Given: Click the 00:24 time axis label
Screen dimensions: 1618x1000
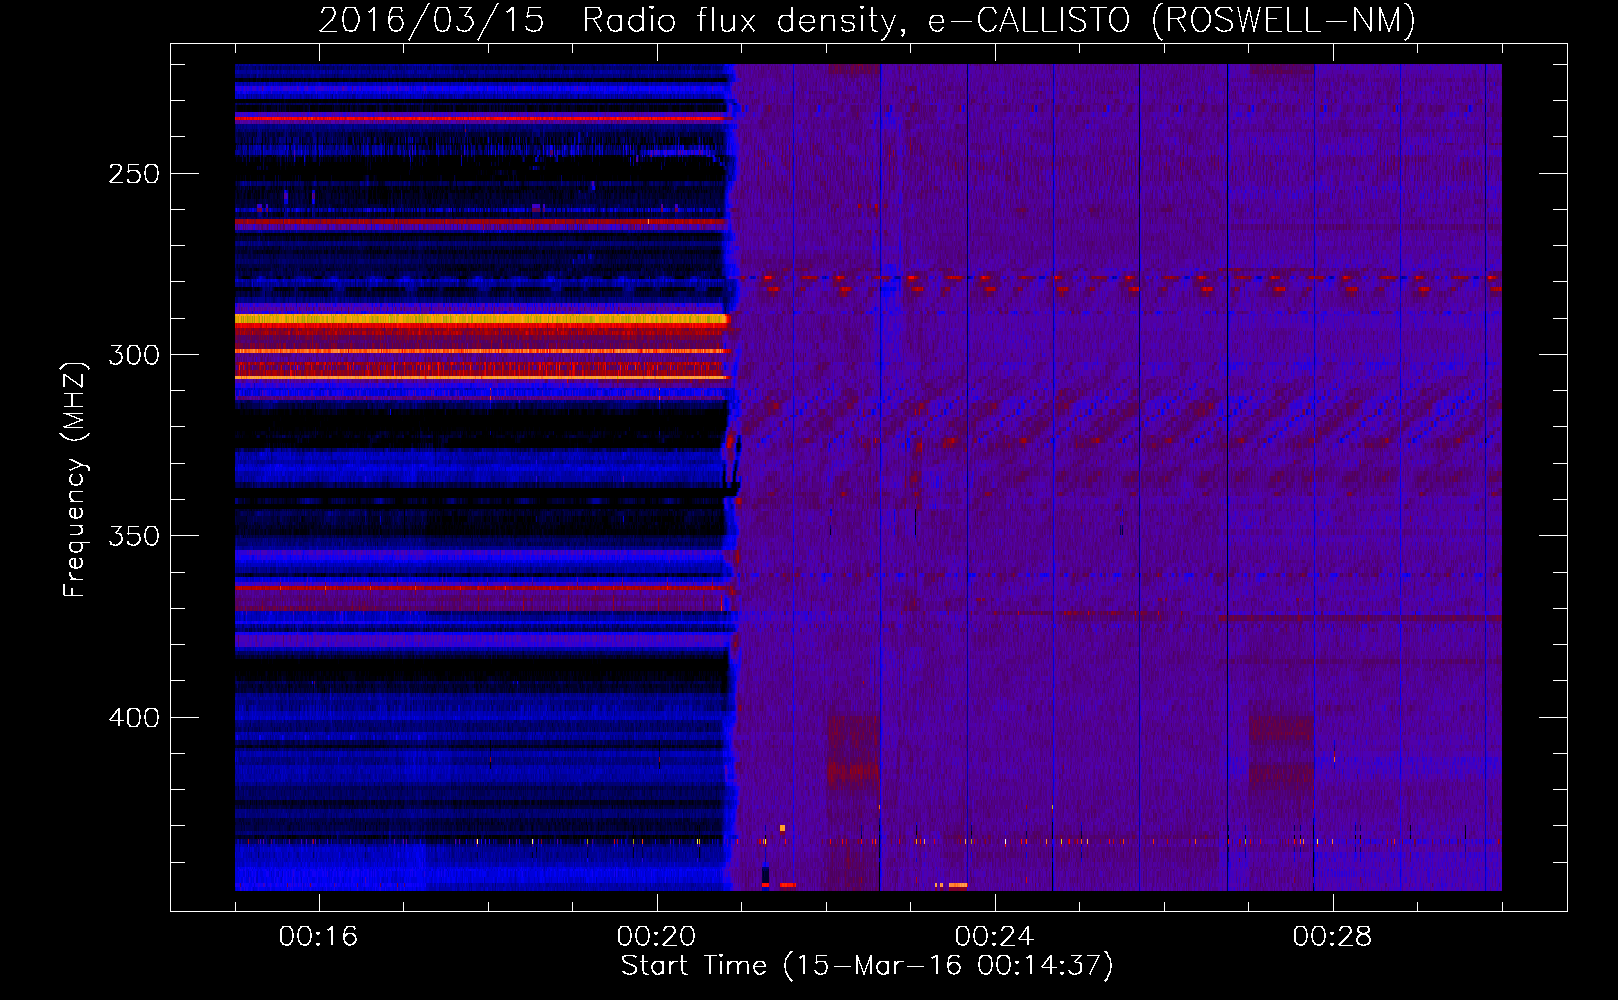Looking at the screenshot, I should [994, 936].
